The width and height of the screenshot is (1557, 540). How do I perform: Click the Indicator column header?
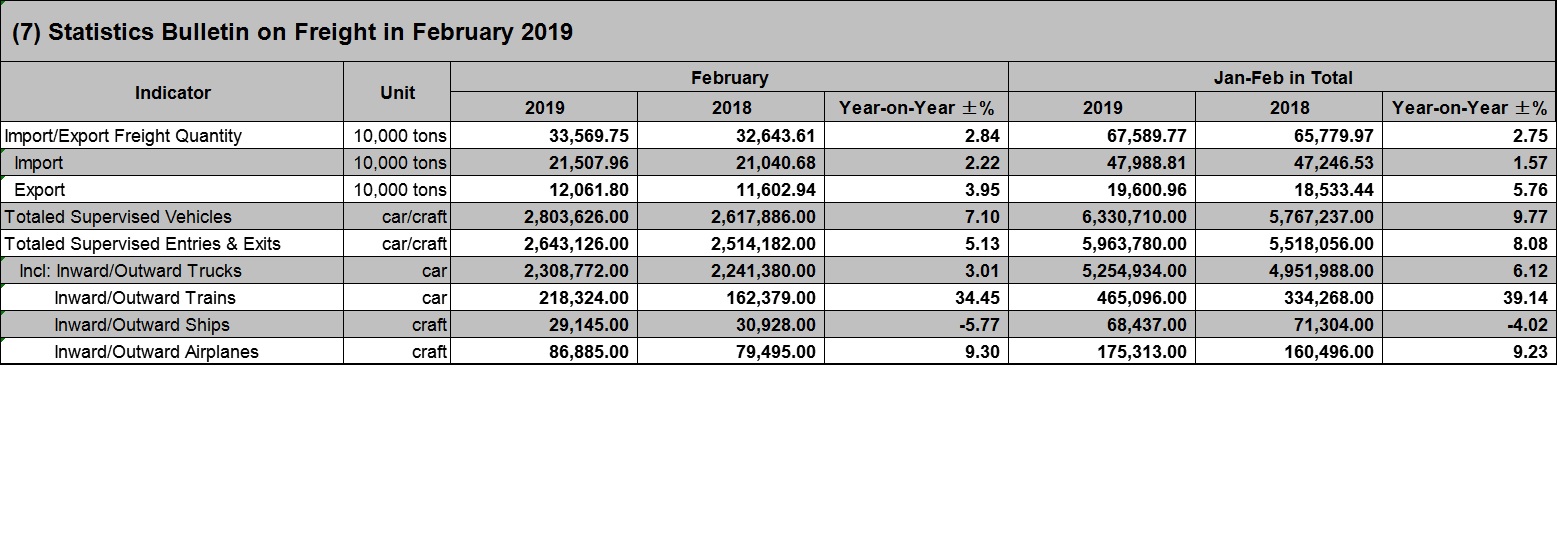(172, 92)
